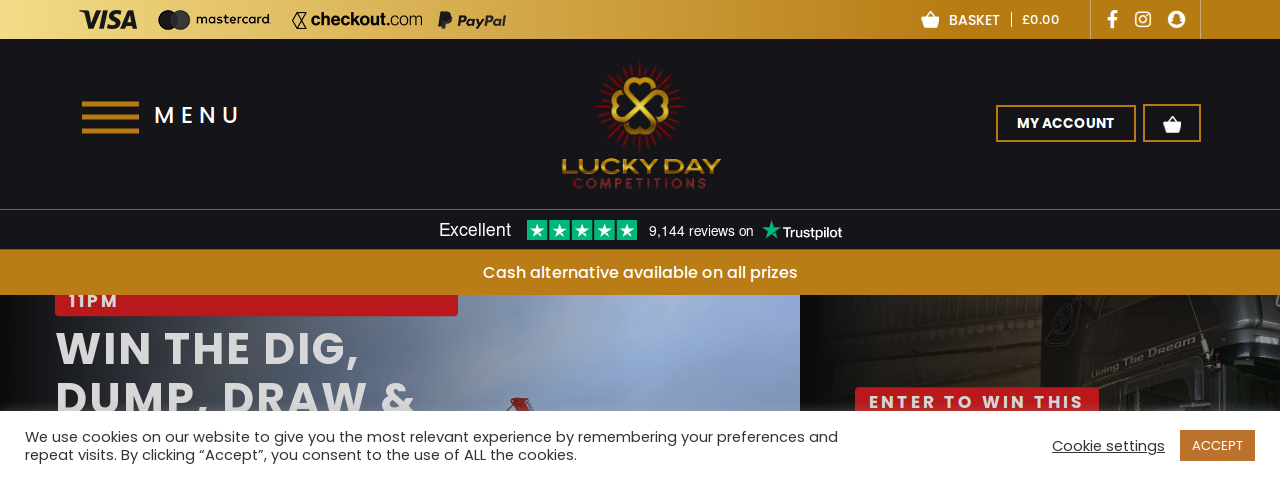Click the Lucky Day Competitions logo
1280x480 pixels.
tap(640, 126)
